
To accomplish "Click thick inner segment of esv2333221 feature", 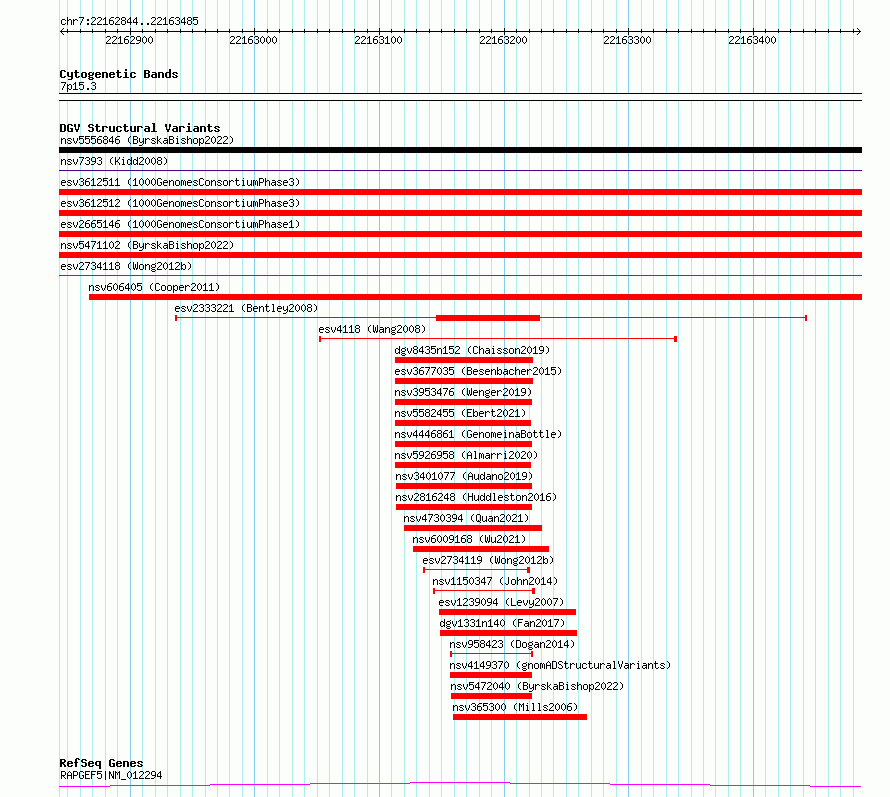I will (x=488, y=318).
